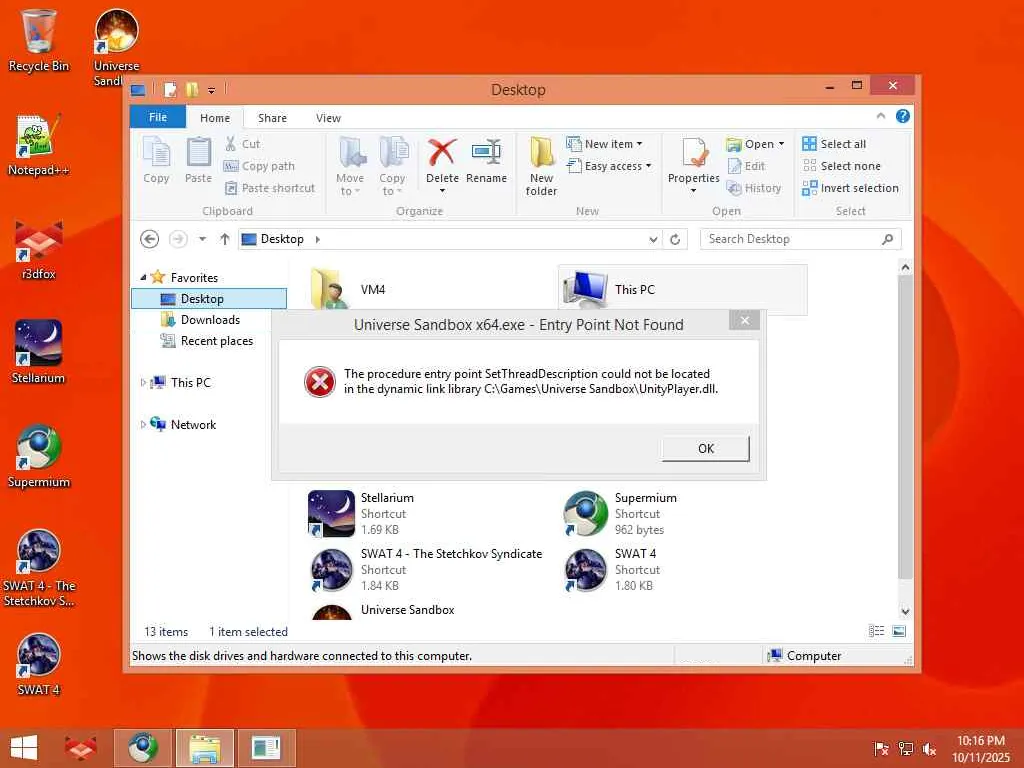Click the Rename ribbon icon

(x=486, y=160)
